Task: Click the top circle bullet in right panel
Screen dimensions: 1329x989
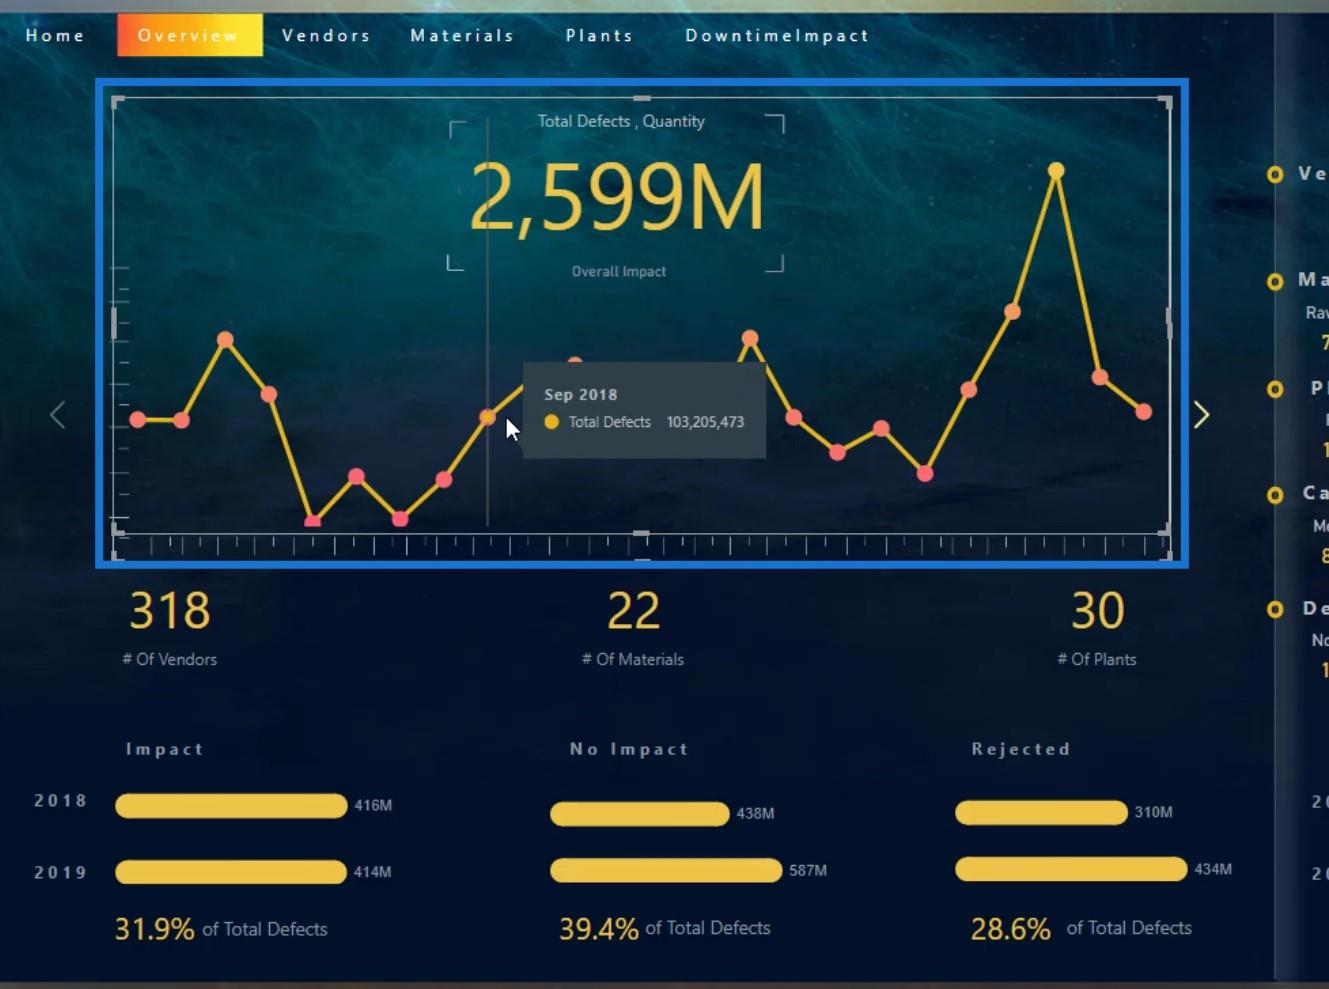Action: point(1275,175)
